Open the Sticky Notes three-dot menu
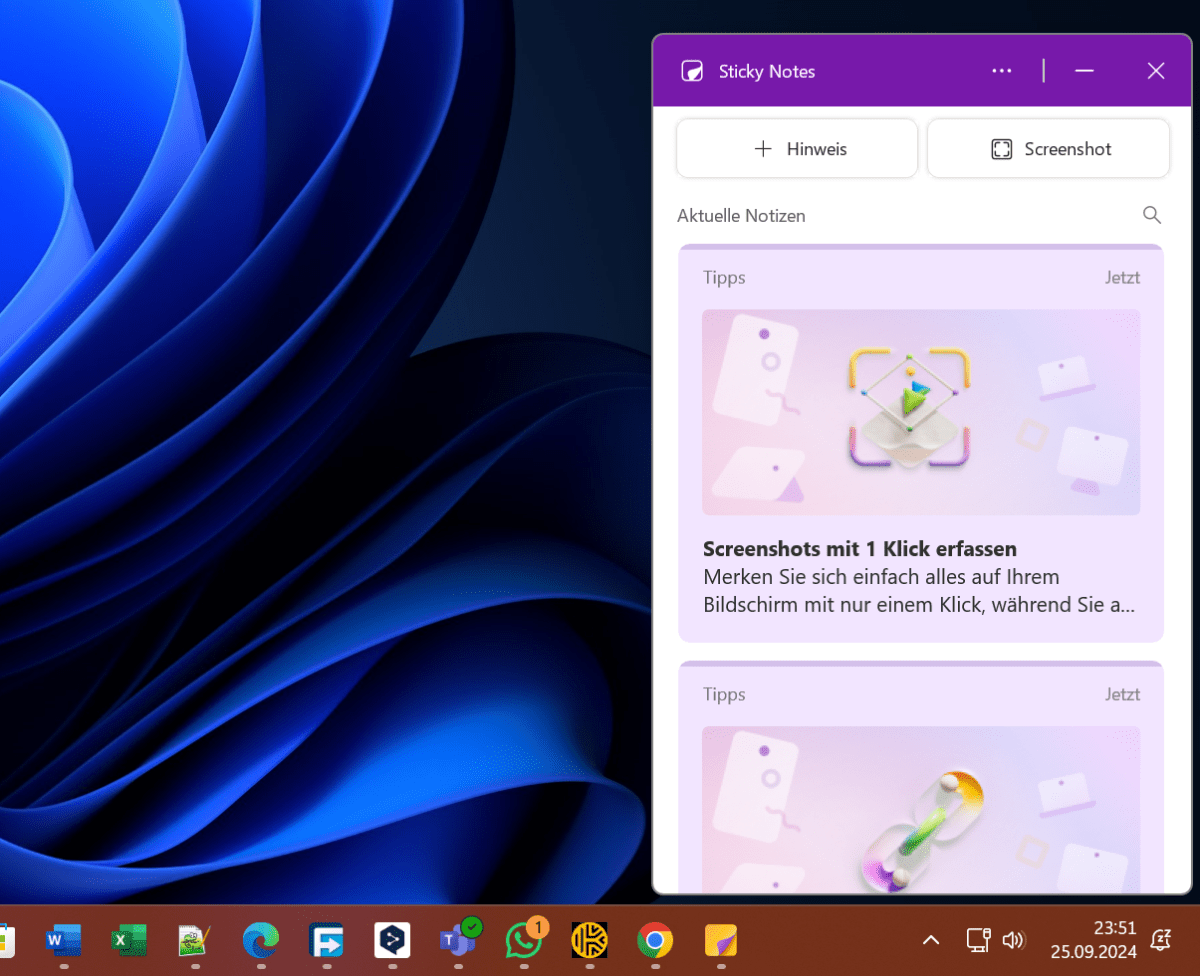Image resolution: width=1200 pixels, height=976 pixels. pos(1001,71)
